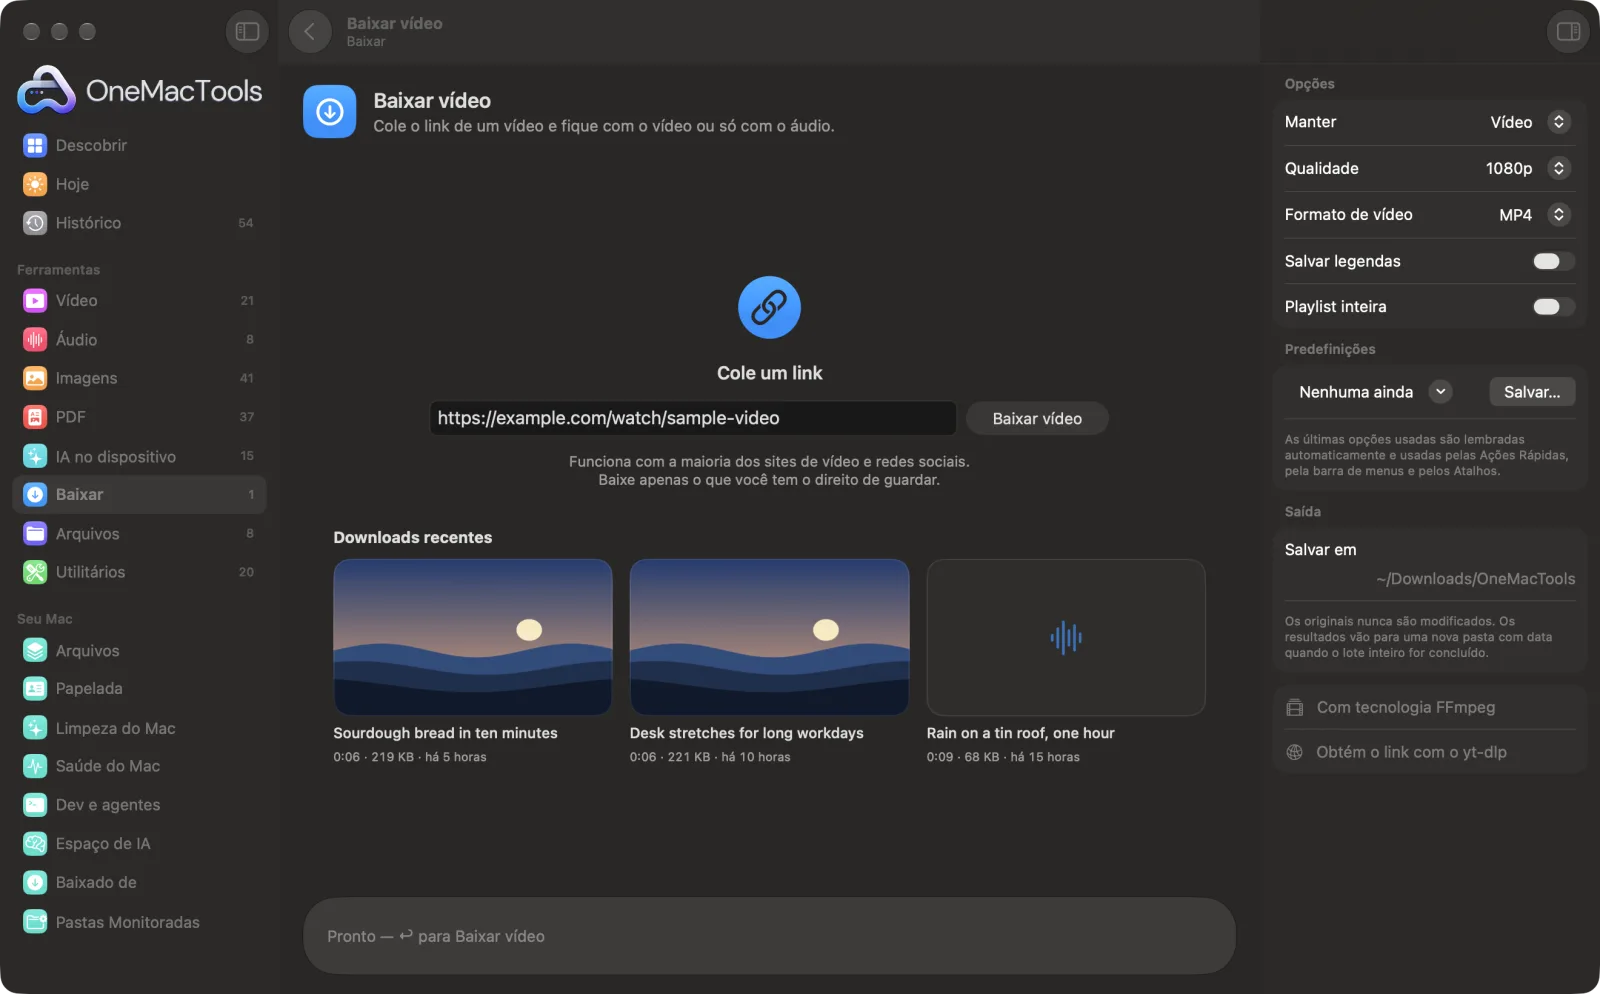Open Saúde do Mac
This screenshot has width=1600, height=994.
click(139, 766)
